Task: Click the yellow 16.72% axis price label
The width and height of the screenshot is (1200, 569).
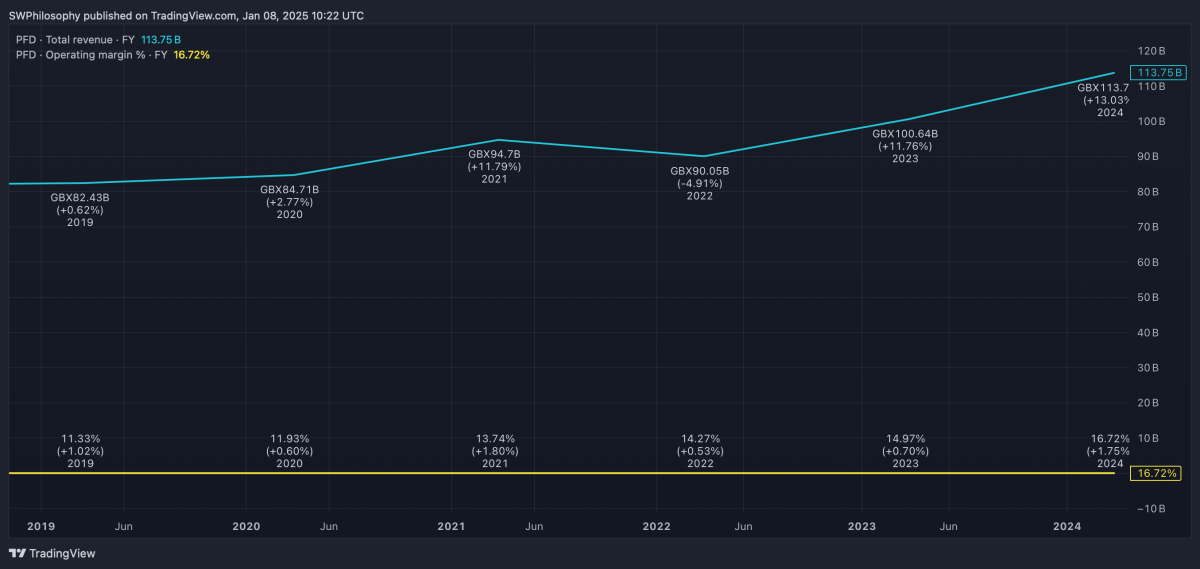Action: [x=1157, y=472]
